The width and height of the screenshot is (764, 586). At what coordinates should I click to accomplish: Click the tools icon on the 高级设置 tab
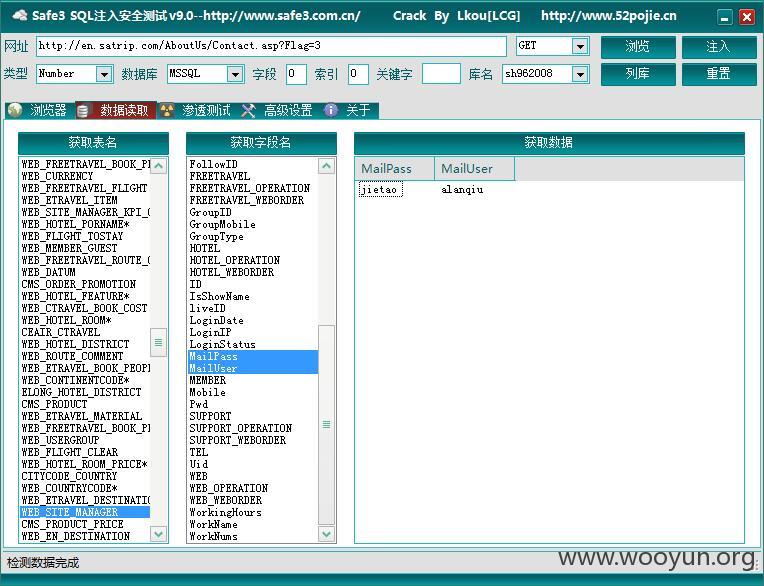(248, 111)
